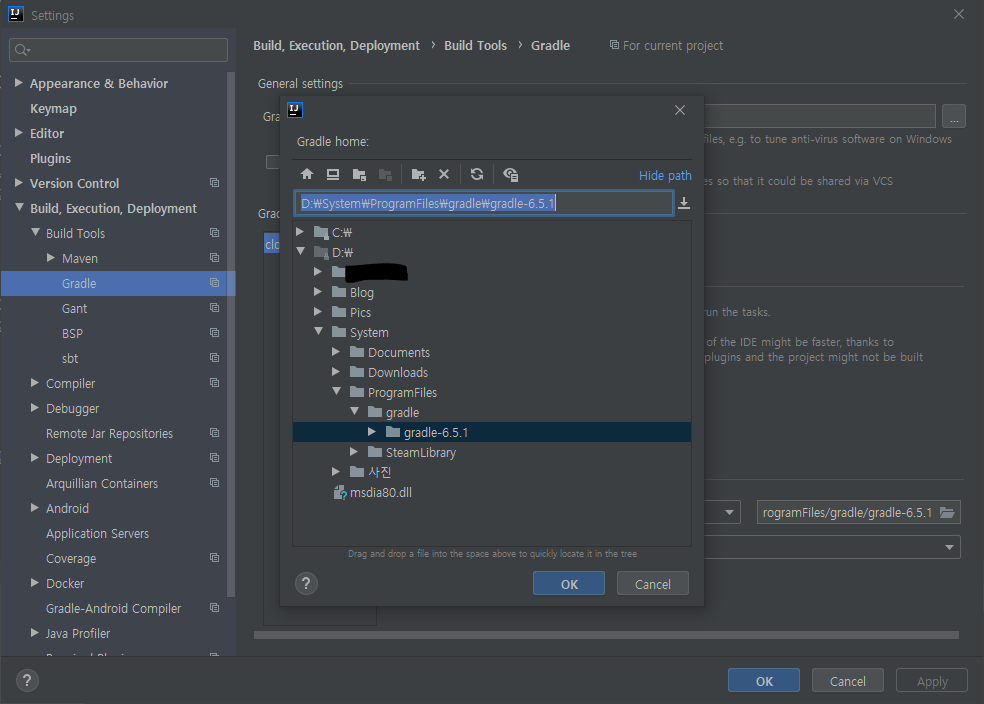
Task: Click Hide path link
Action: coord(665,176)
